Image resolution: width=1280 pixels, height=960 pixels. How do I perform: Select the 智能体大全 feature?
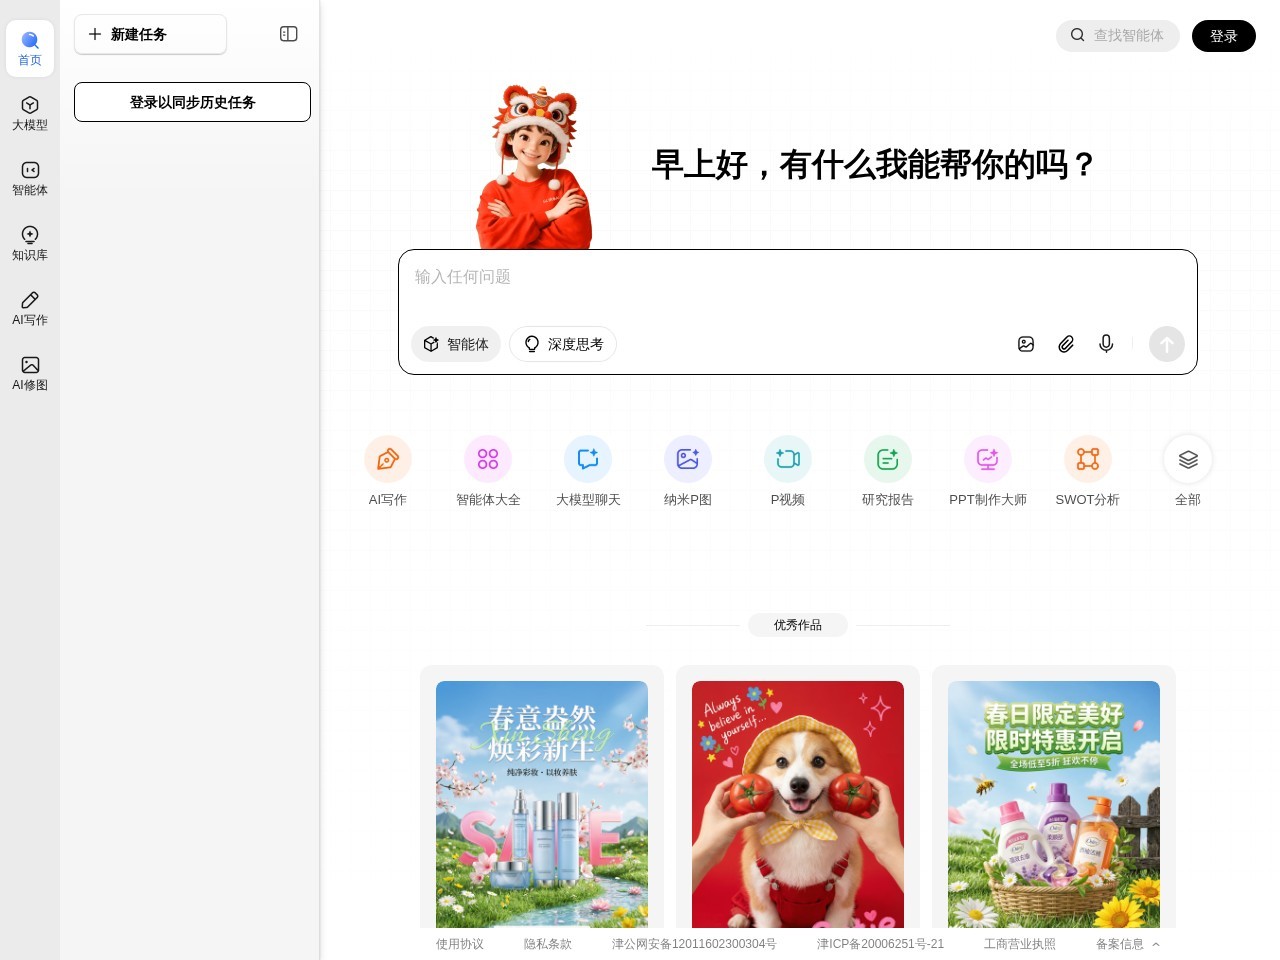click(x=487, y=471)
